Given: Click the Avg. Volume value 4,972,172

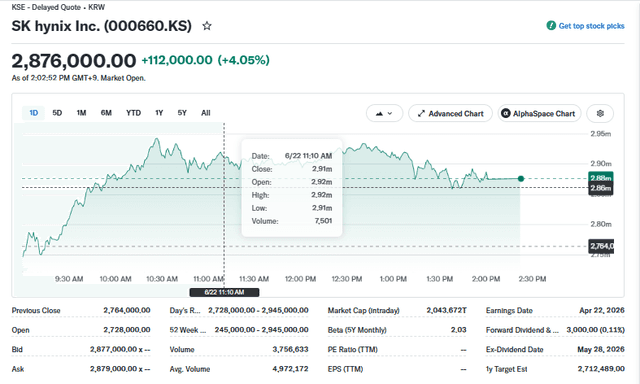Looking at the screenshot, I should click(x=290, y=369).
